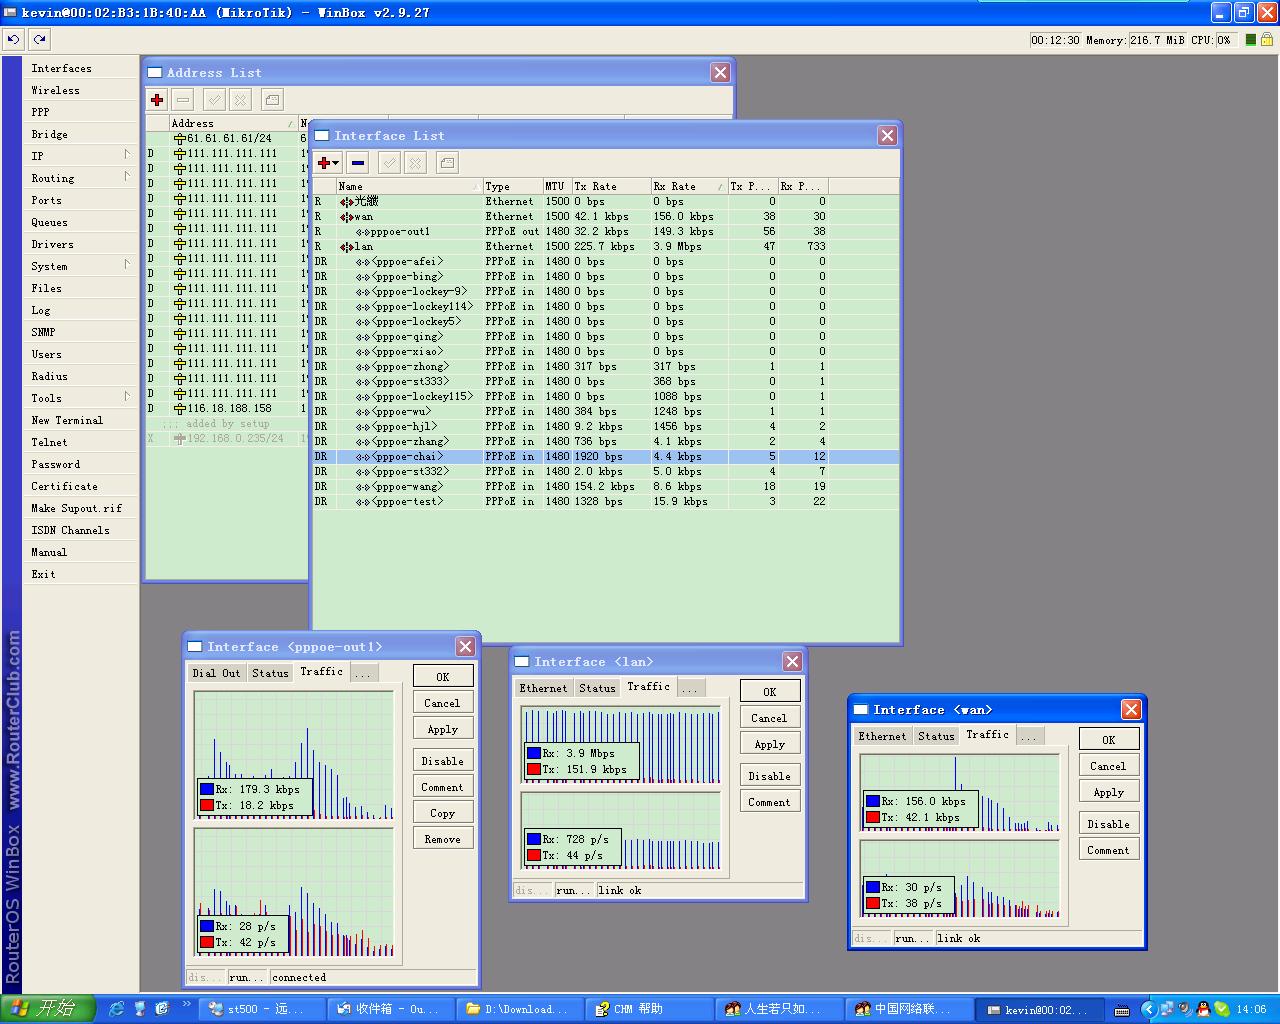Open PPP from the sidebar menu
The width and height of the screenshot is (1280, 1024).
[40, 112]
